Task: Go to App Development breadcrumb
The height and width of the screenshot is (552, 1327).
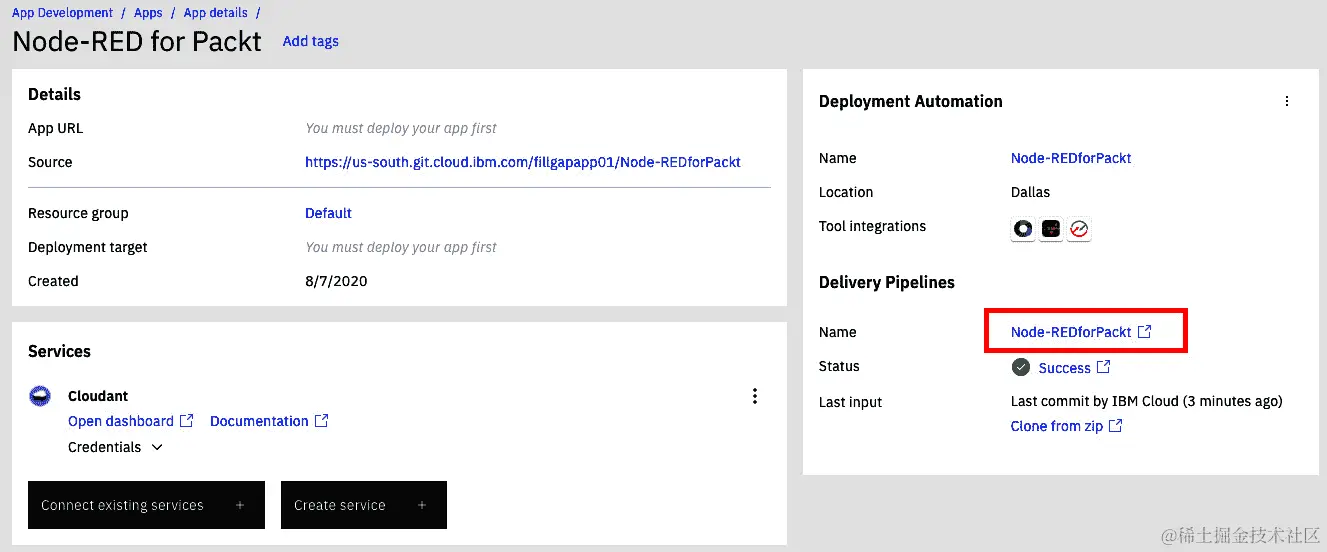Action: [x=62, y=13]
